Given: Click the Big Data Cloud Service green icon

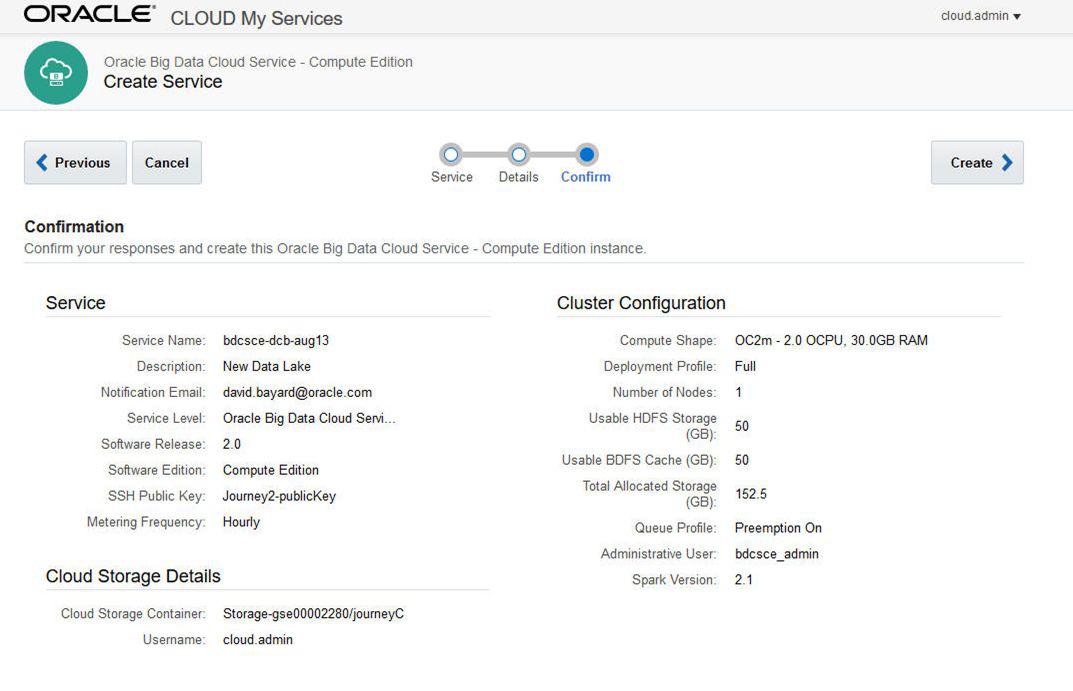Looking at the screenshot, I should point(56,73).
